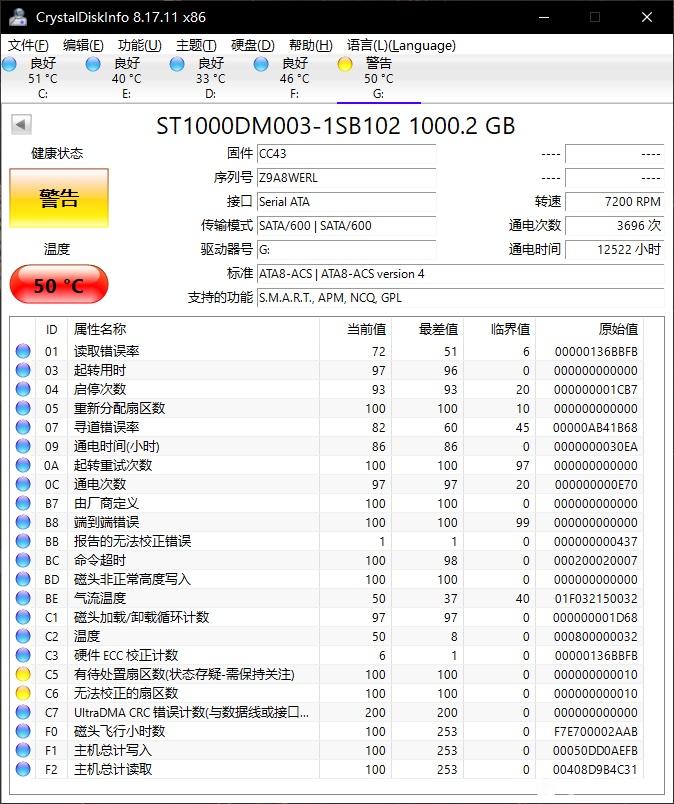Image resolution: width=674 pixels, height=804 pixels.
Task: Click the 固件 field showing CC43
Action: [346, 153]
